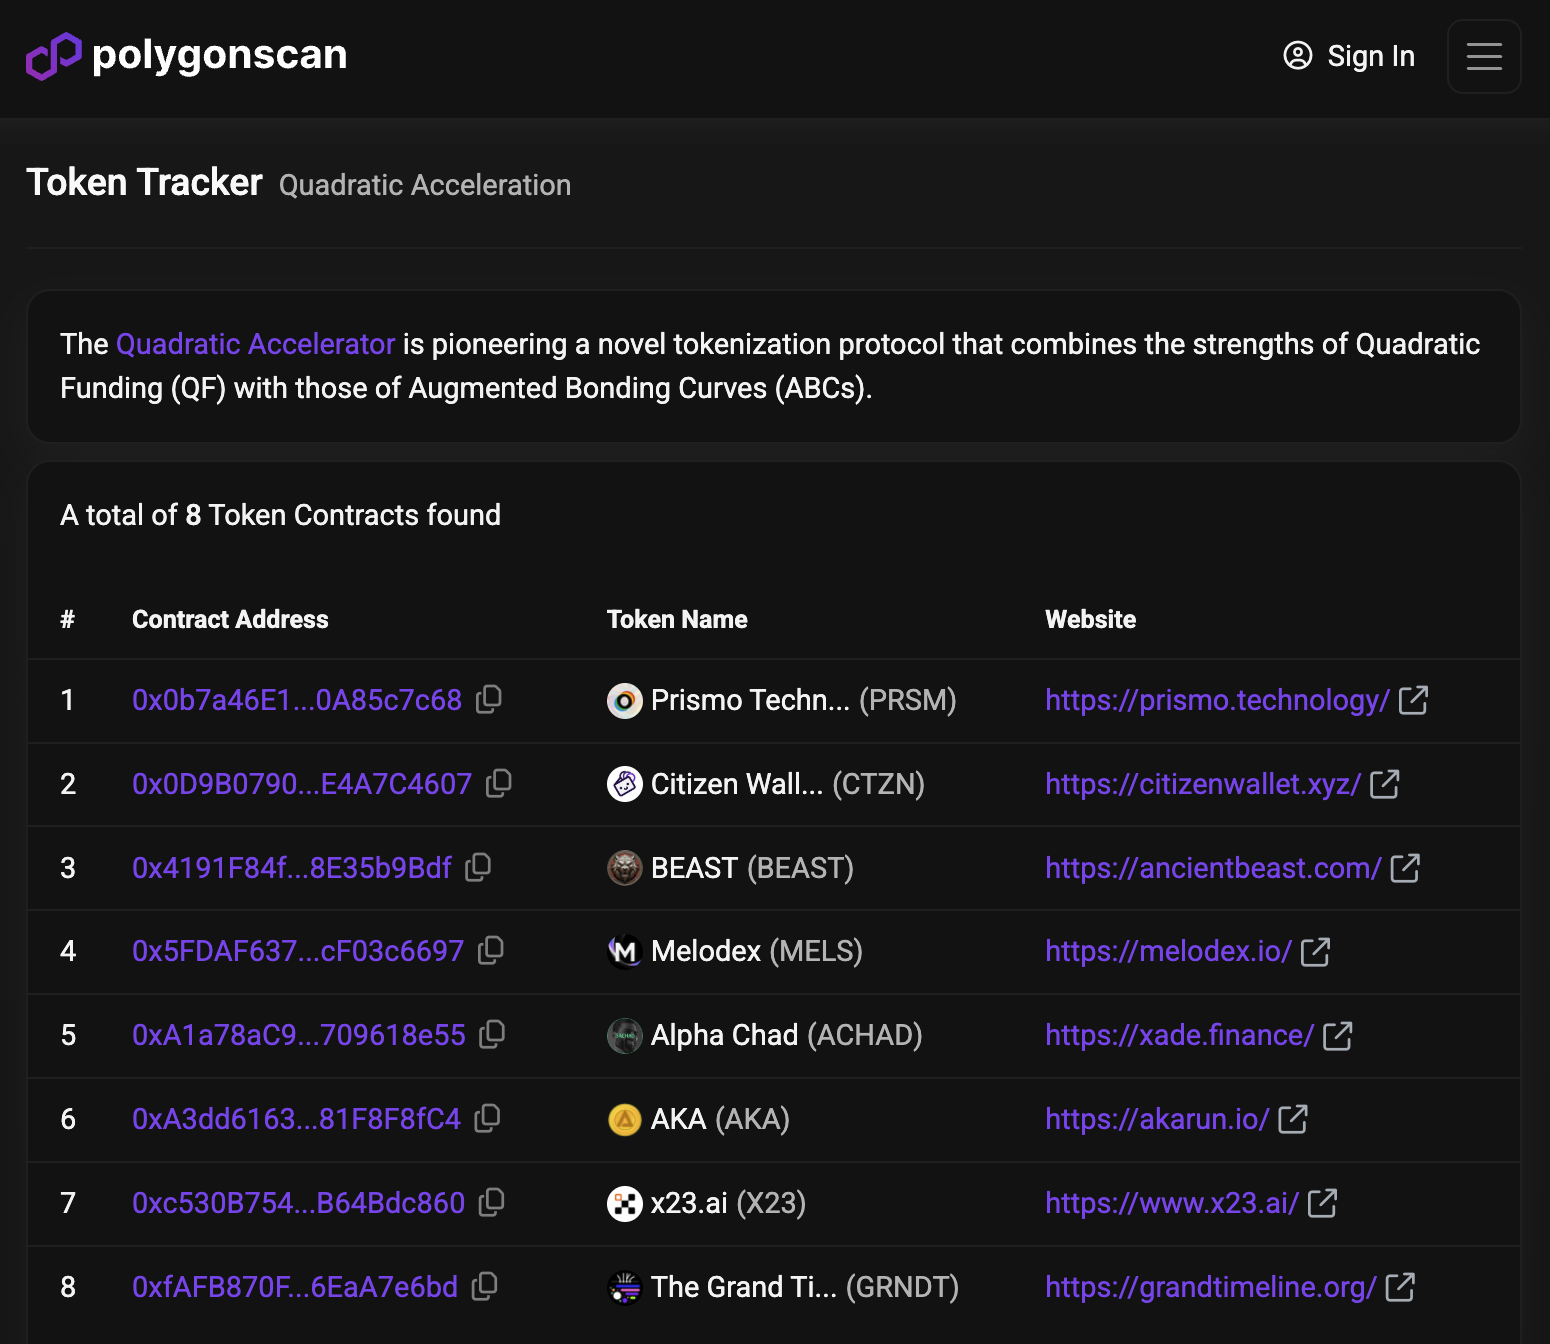Open contract 0xfAFB870F...6EaA7e6bd
The image size is (1550, 1344).
coord(295,1287)
